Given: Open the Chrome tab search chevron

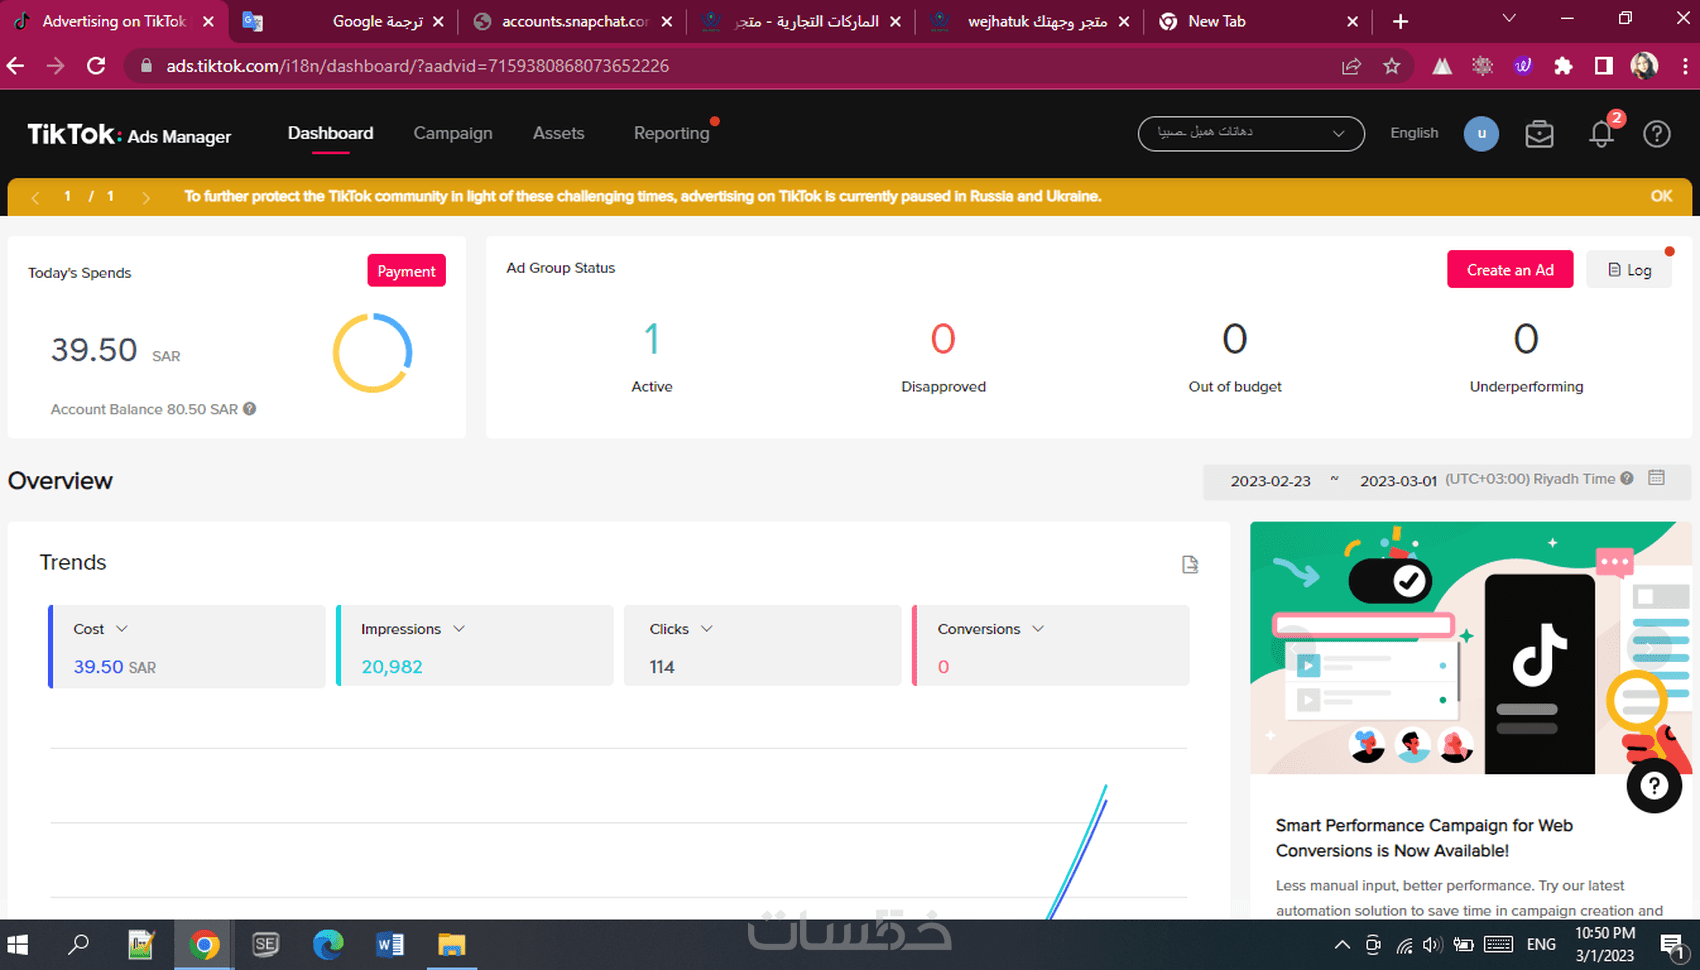Looking at the screenshot, I should tap(1509, 19).
